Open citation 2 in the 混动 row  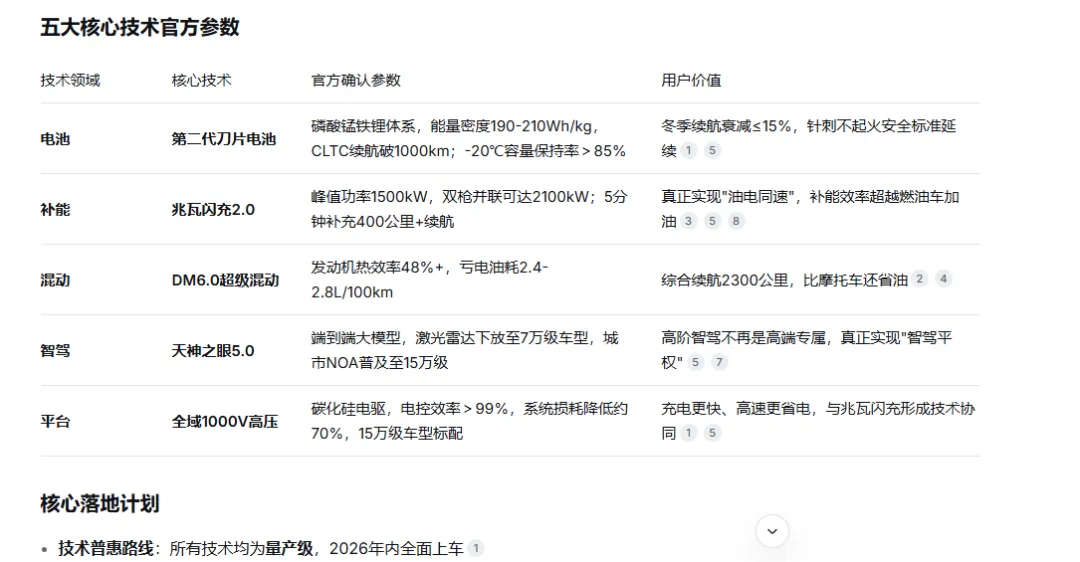920,279
